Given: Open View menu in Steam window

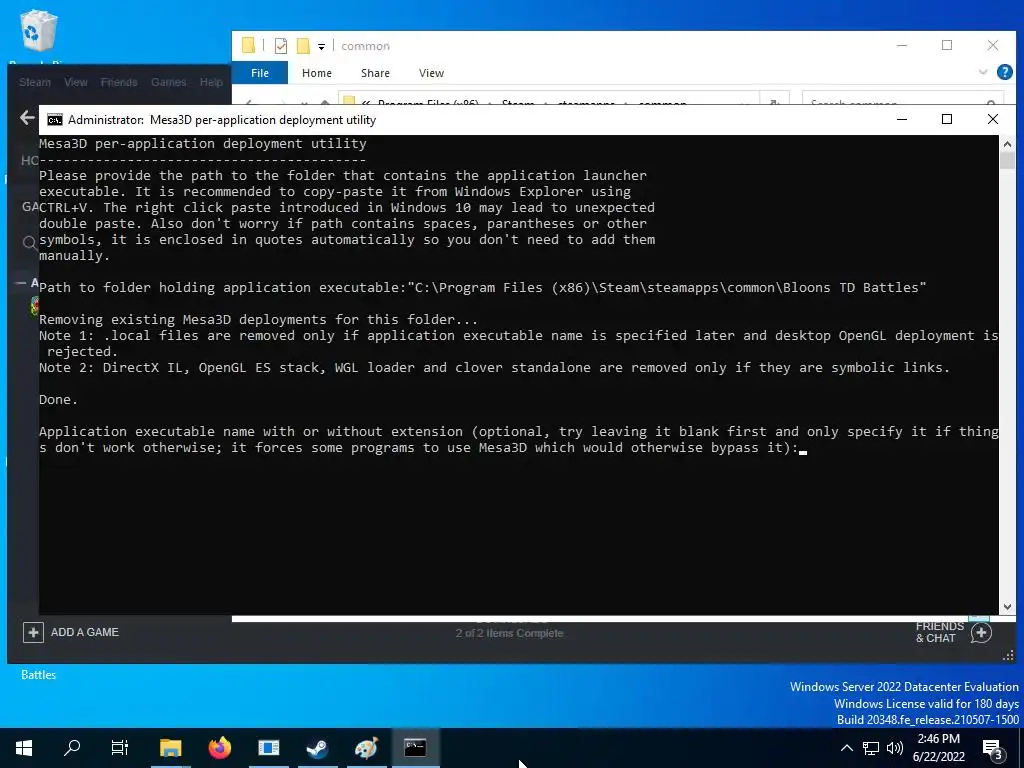Looking at the screenshot, I should click(76, 82).
